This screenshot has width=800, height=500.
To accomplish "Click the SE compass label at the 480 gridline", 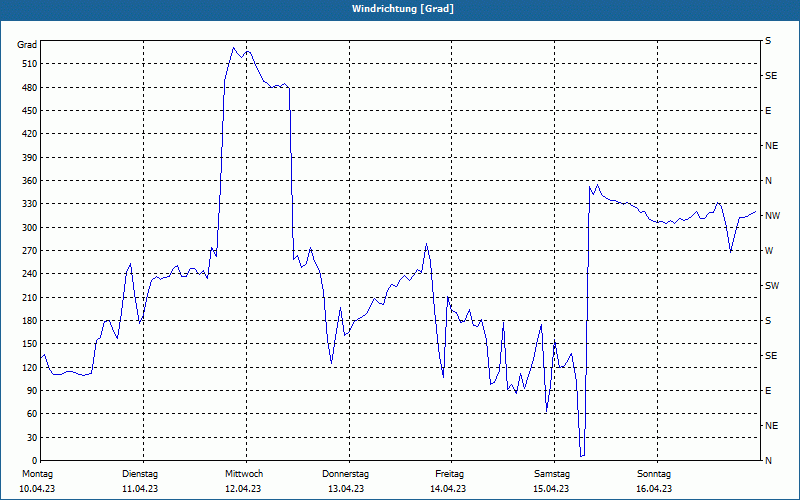I will [x=771, y=76].
